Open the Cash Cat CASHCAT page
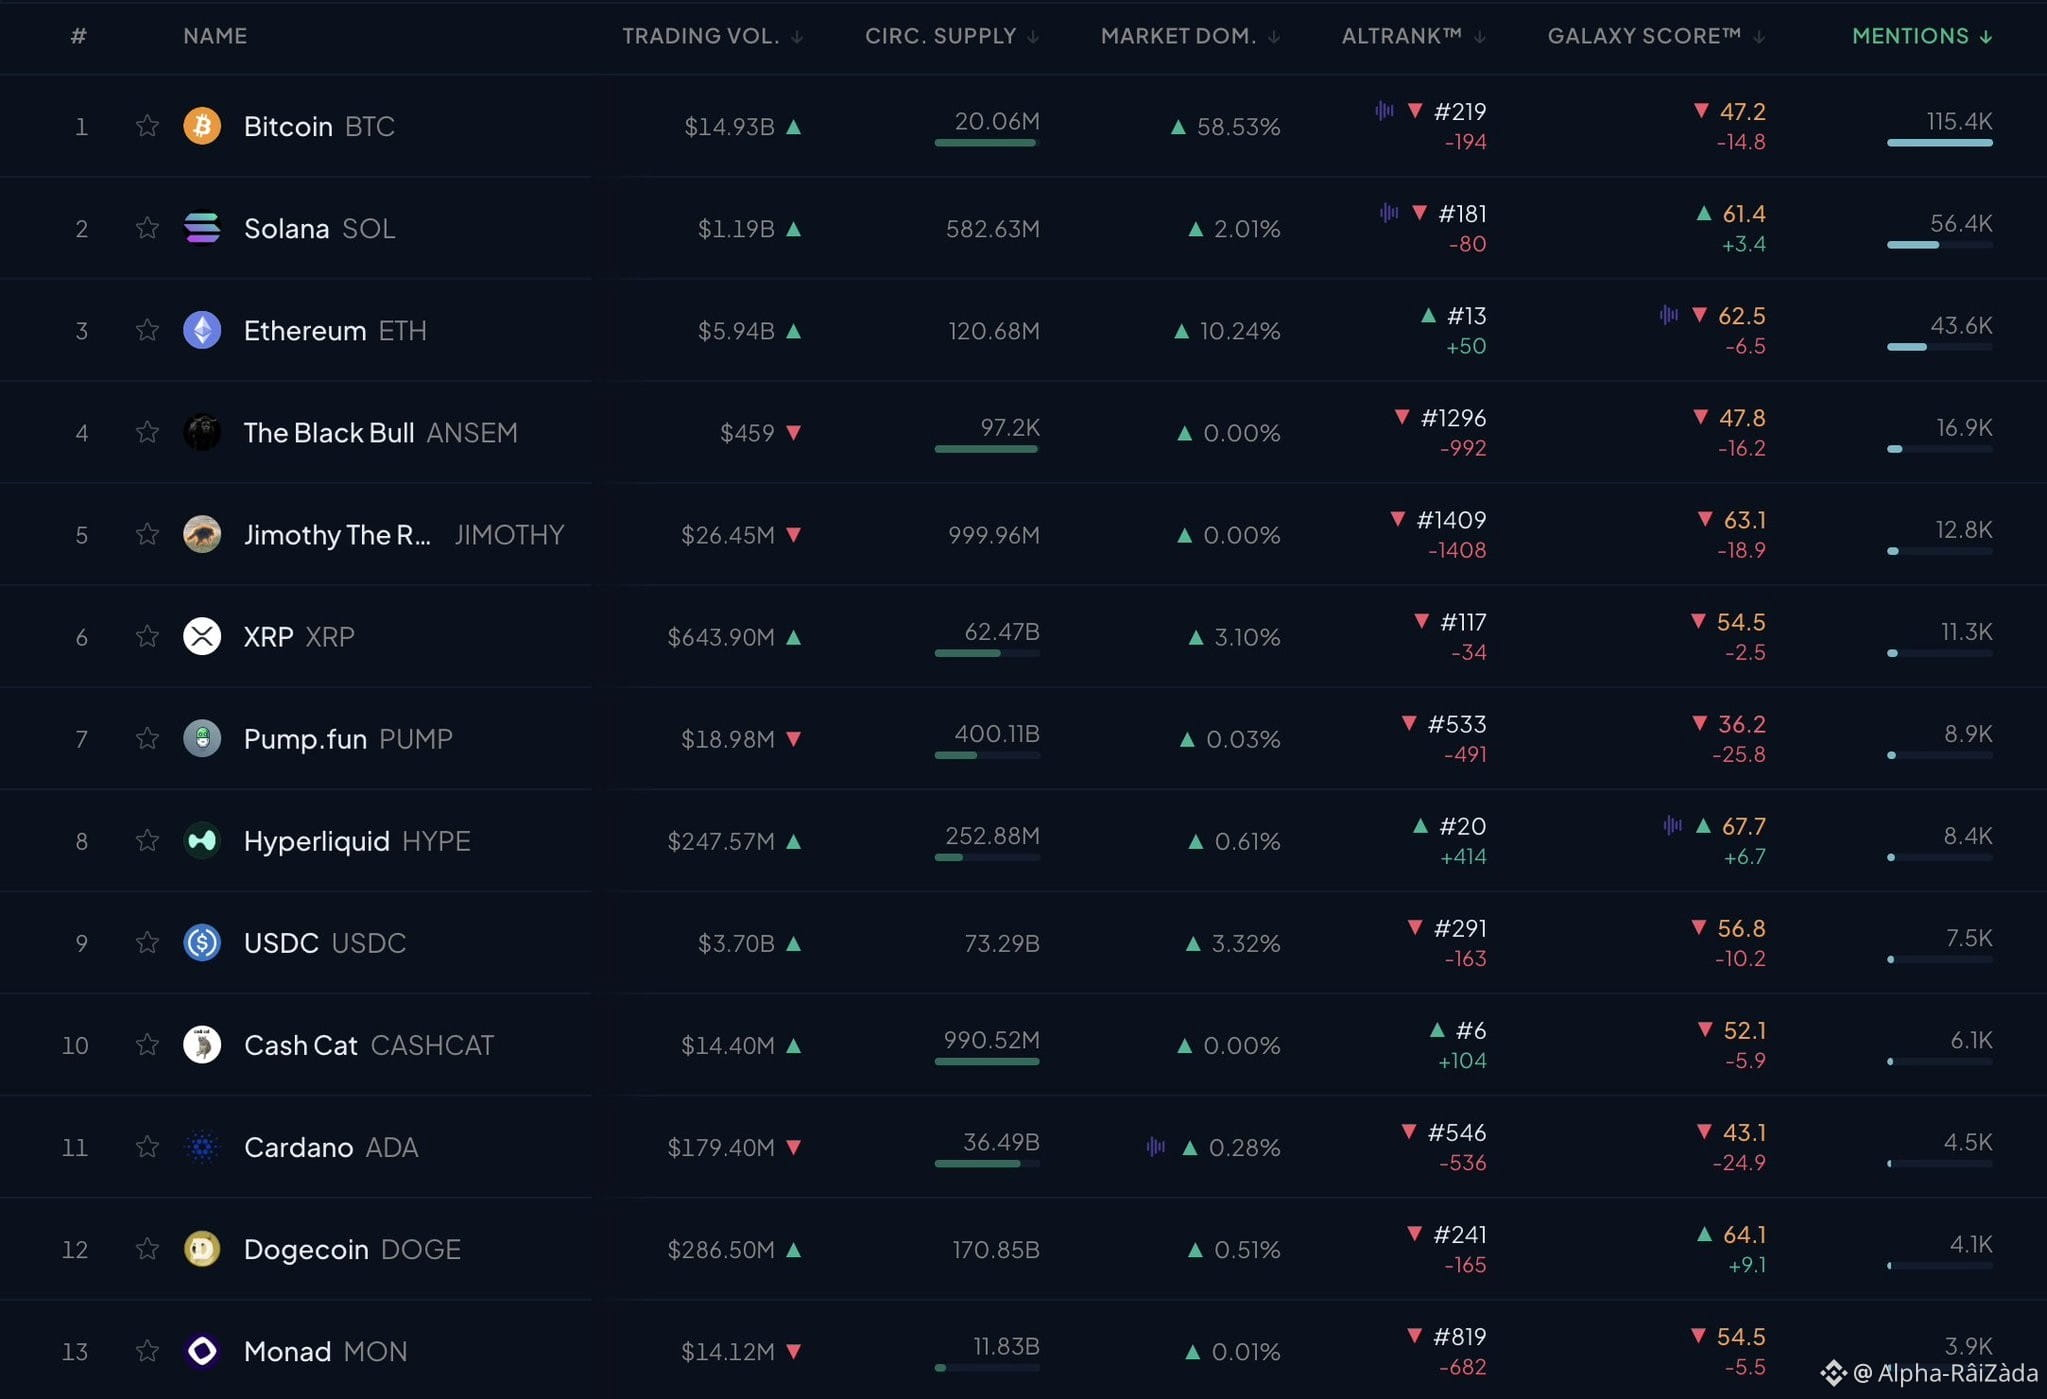The image size is (2047, 1399). click(x=369, y=1044)
